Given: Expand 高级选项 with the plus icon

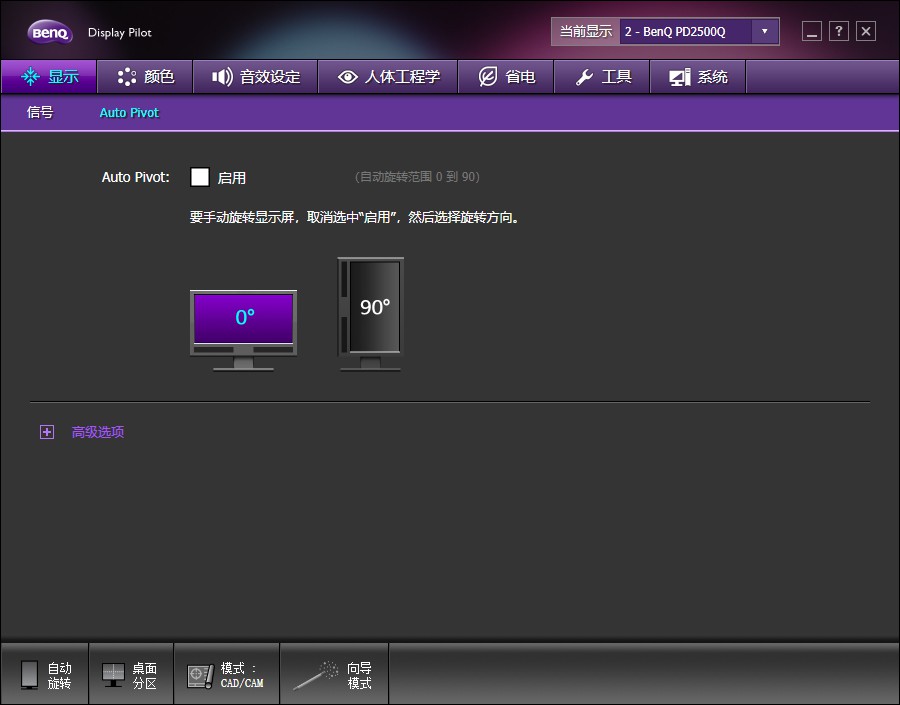Looking at the screenshot, I should click(x=47, y=432).
